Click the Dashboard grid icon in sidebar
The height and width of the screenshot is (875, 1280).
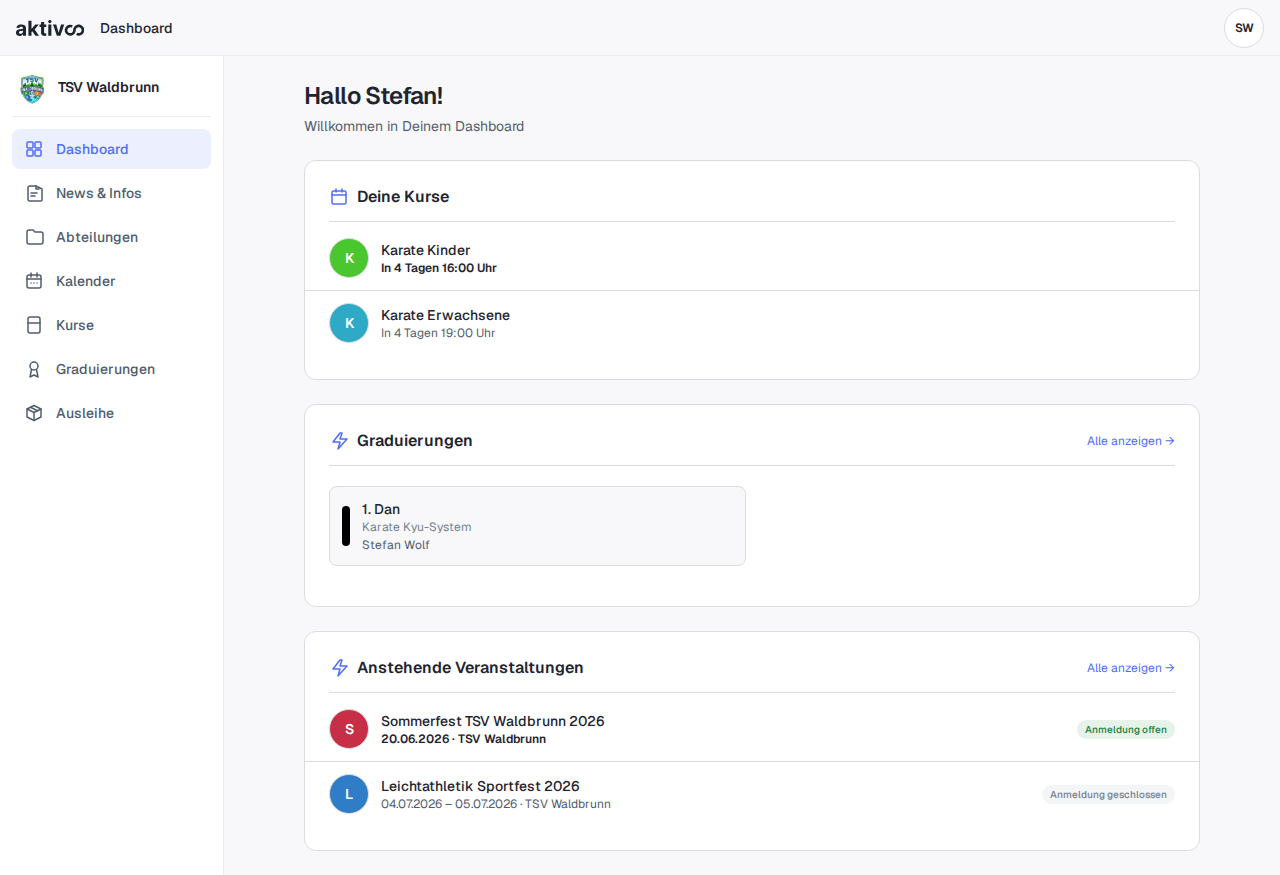(34, 149)
